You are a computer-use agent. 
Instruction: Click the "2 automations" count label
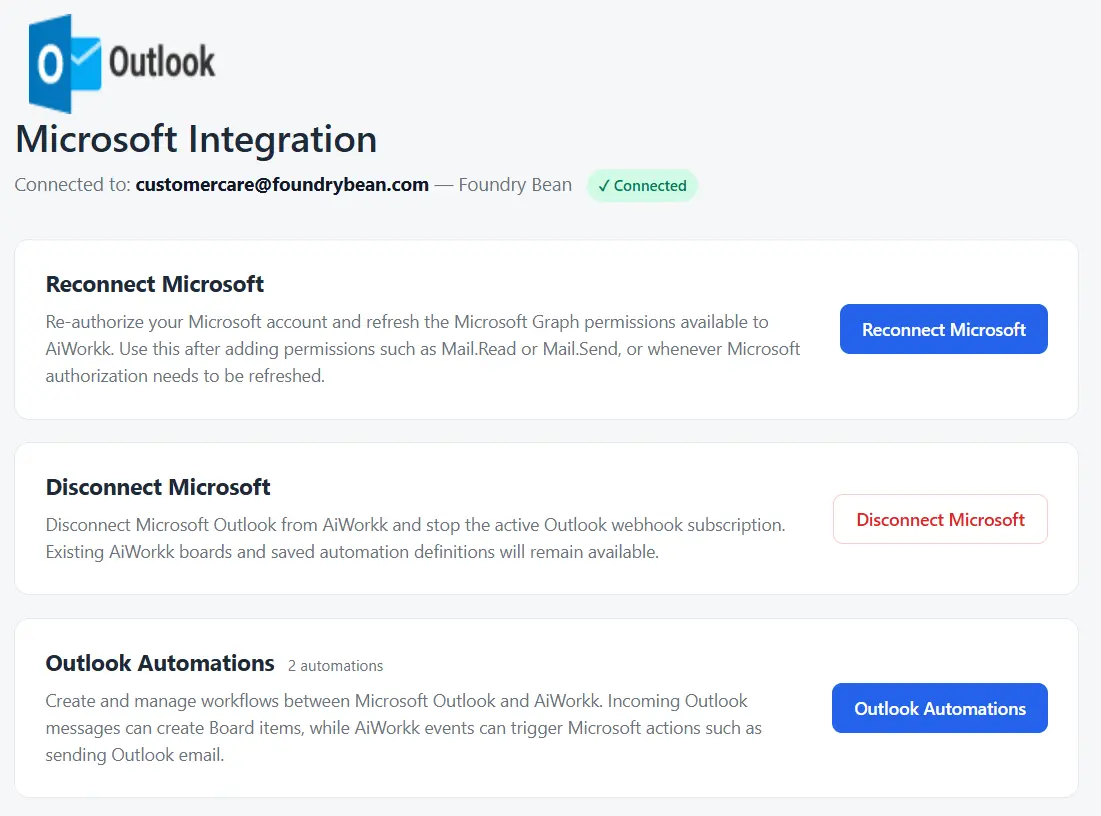pyautogui.click(x=336, y=666)
